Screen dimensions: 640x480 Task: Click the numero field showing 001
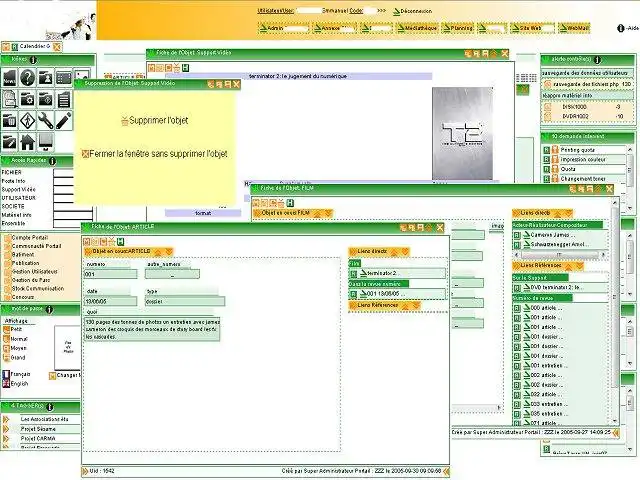pos(110,274)
